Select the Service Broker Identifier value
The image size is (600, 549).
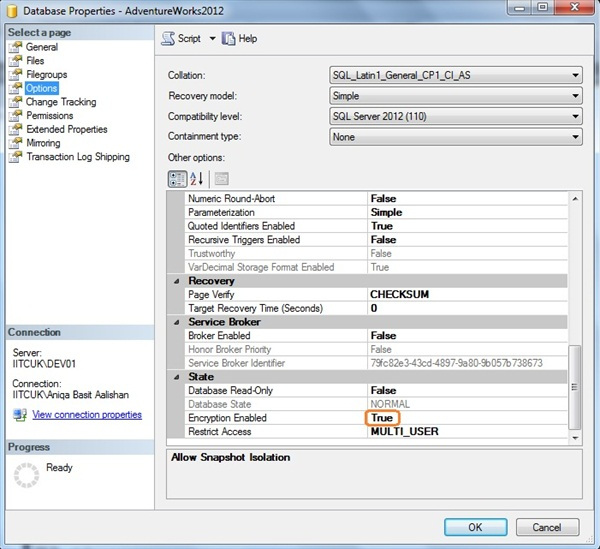(x=457, y=363)
